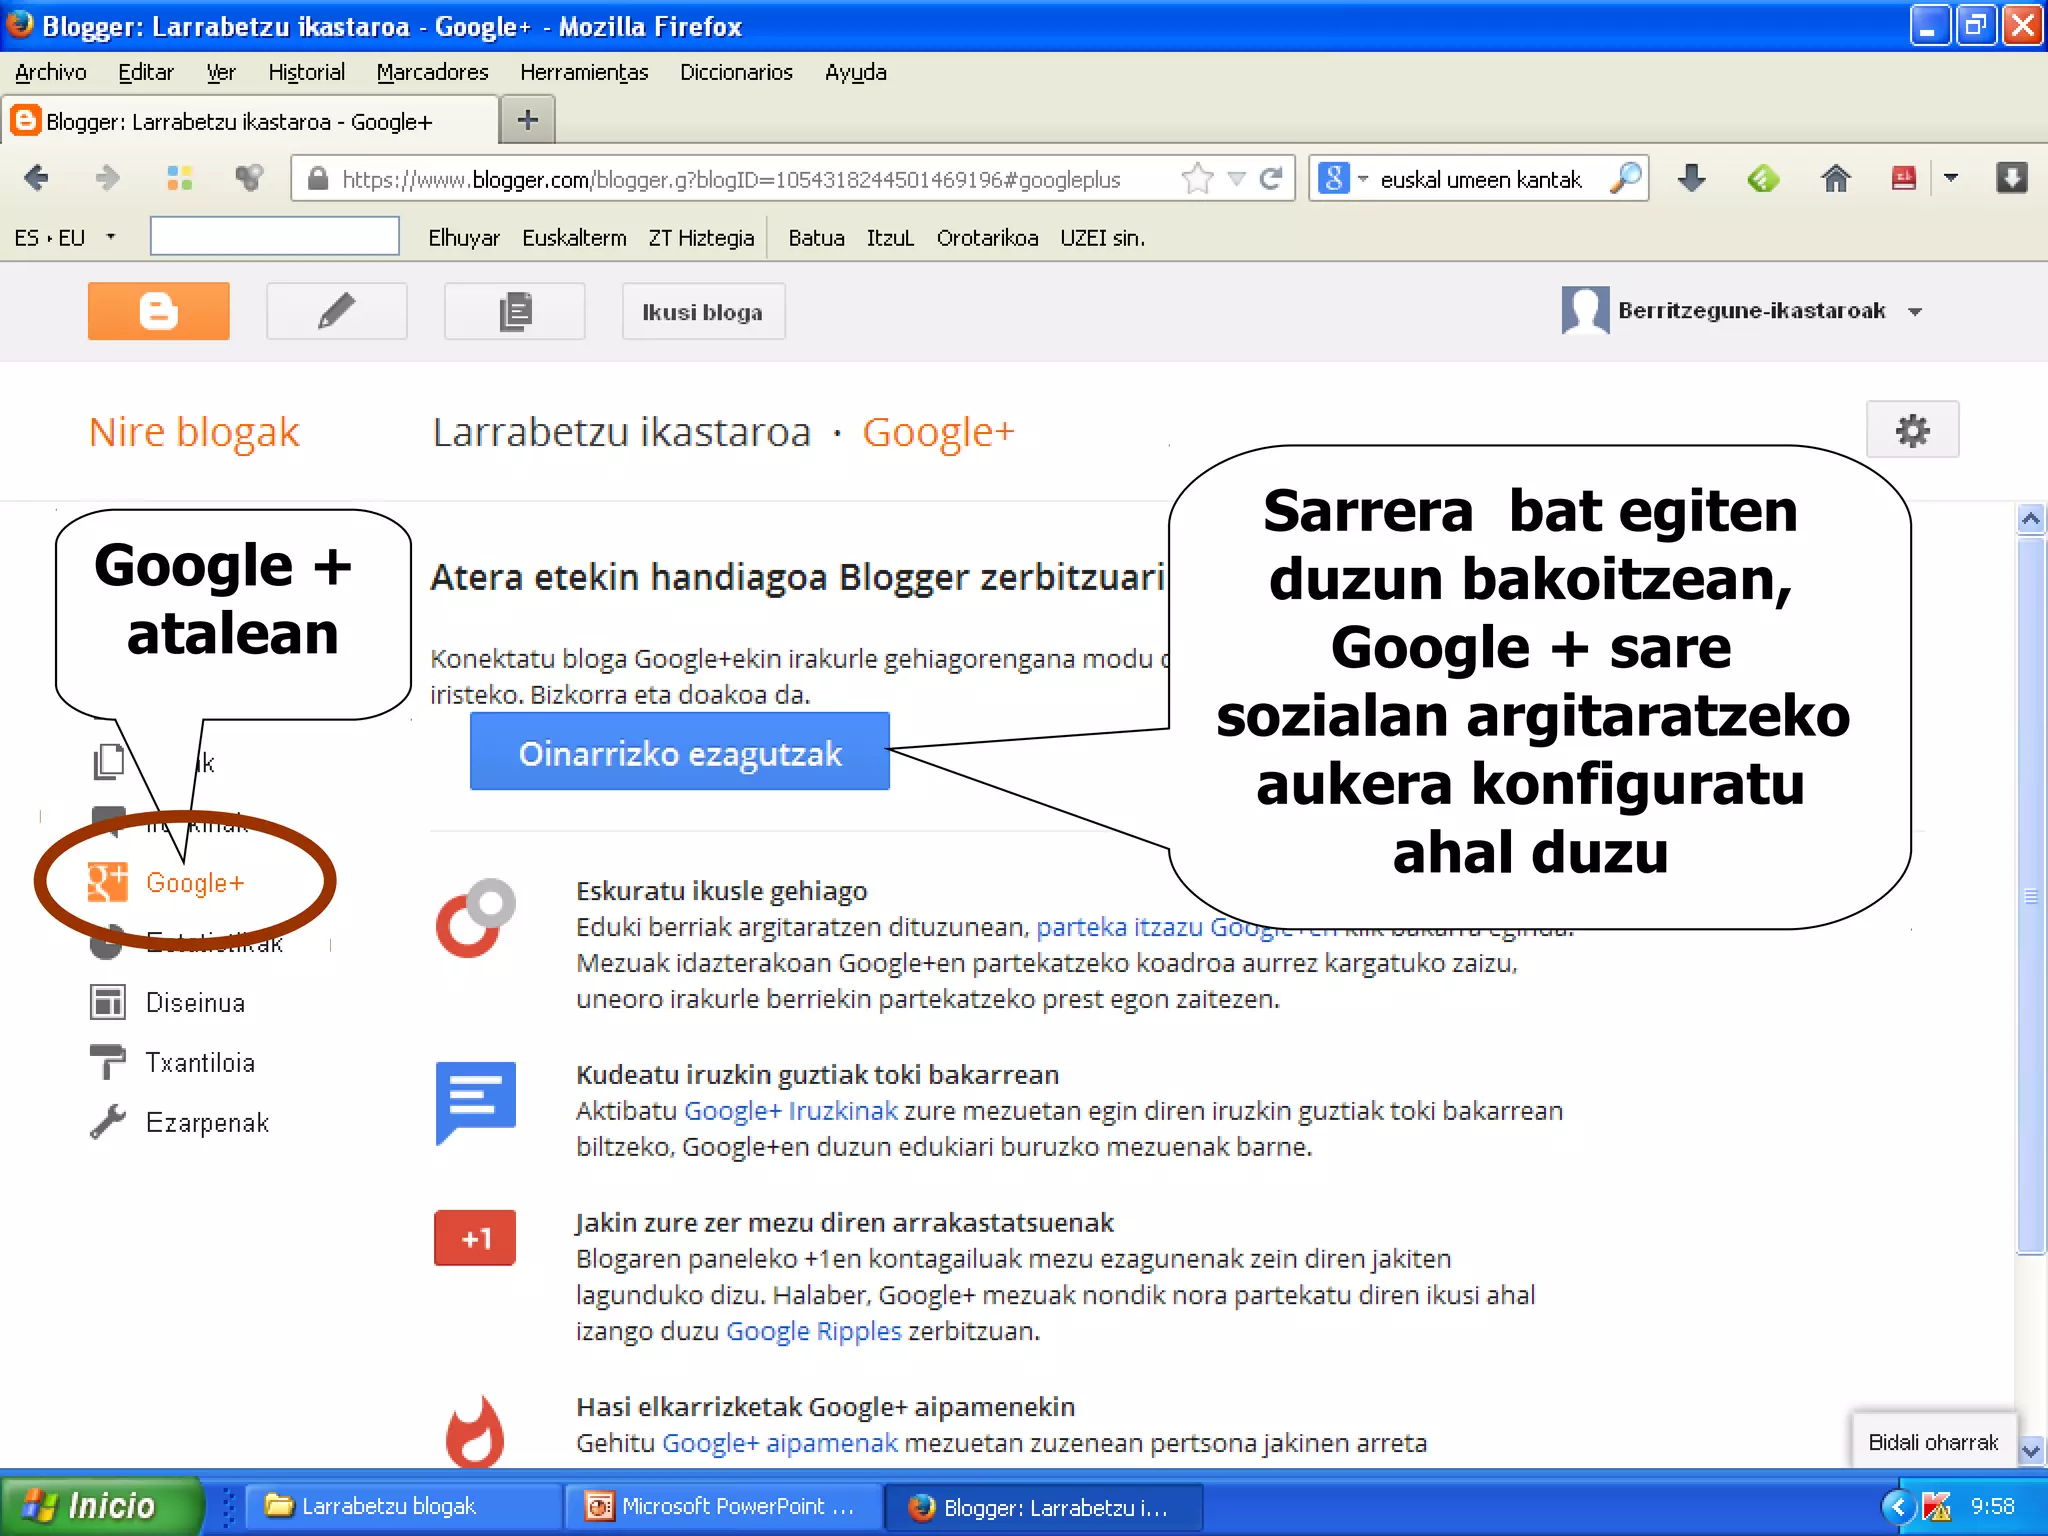This screenshot has width=2048, height=1536.
Task: Click the settings gear icon button
Action: [x=1912, y=430]
